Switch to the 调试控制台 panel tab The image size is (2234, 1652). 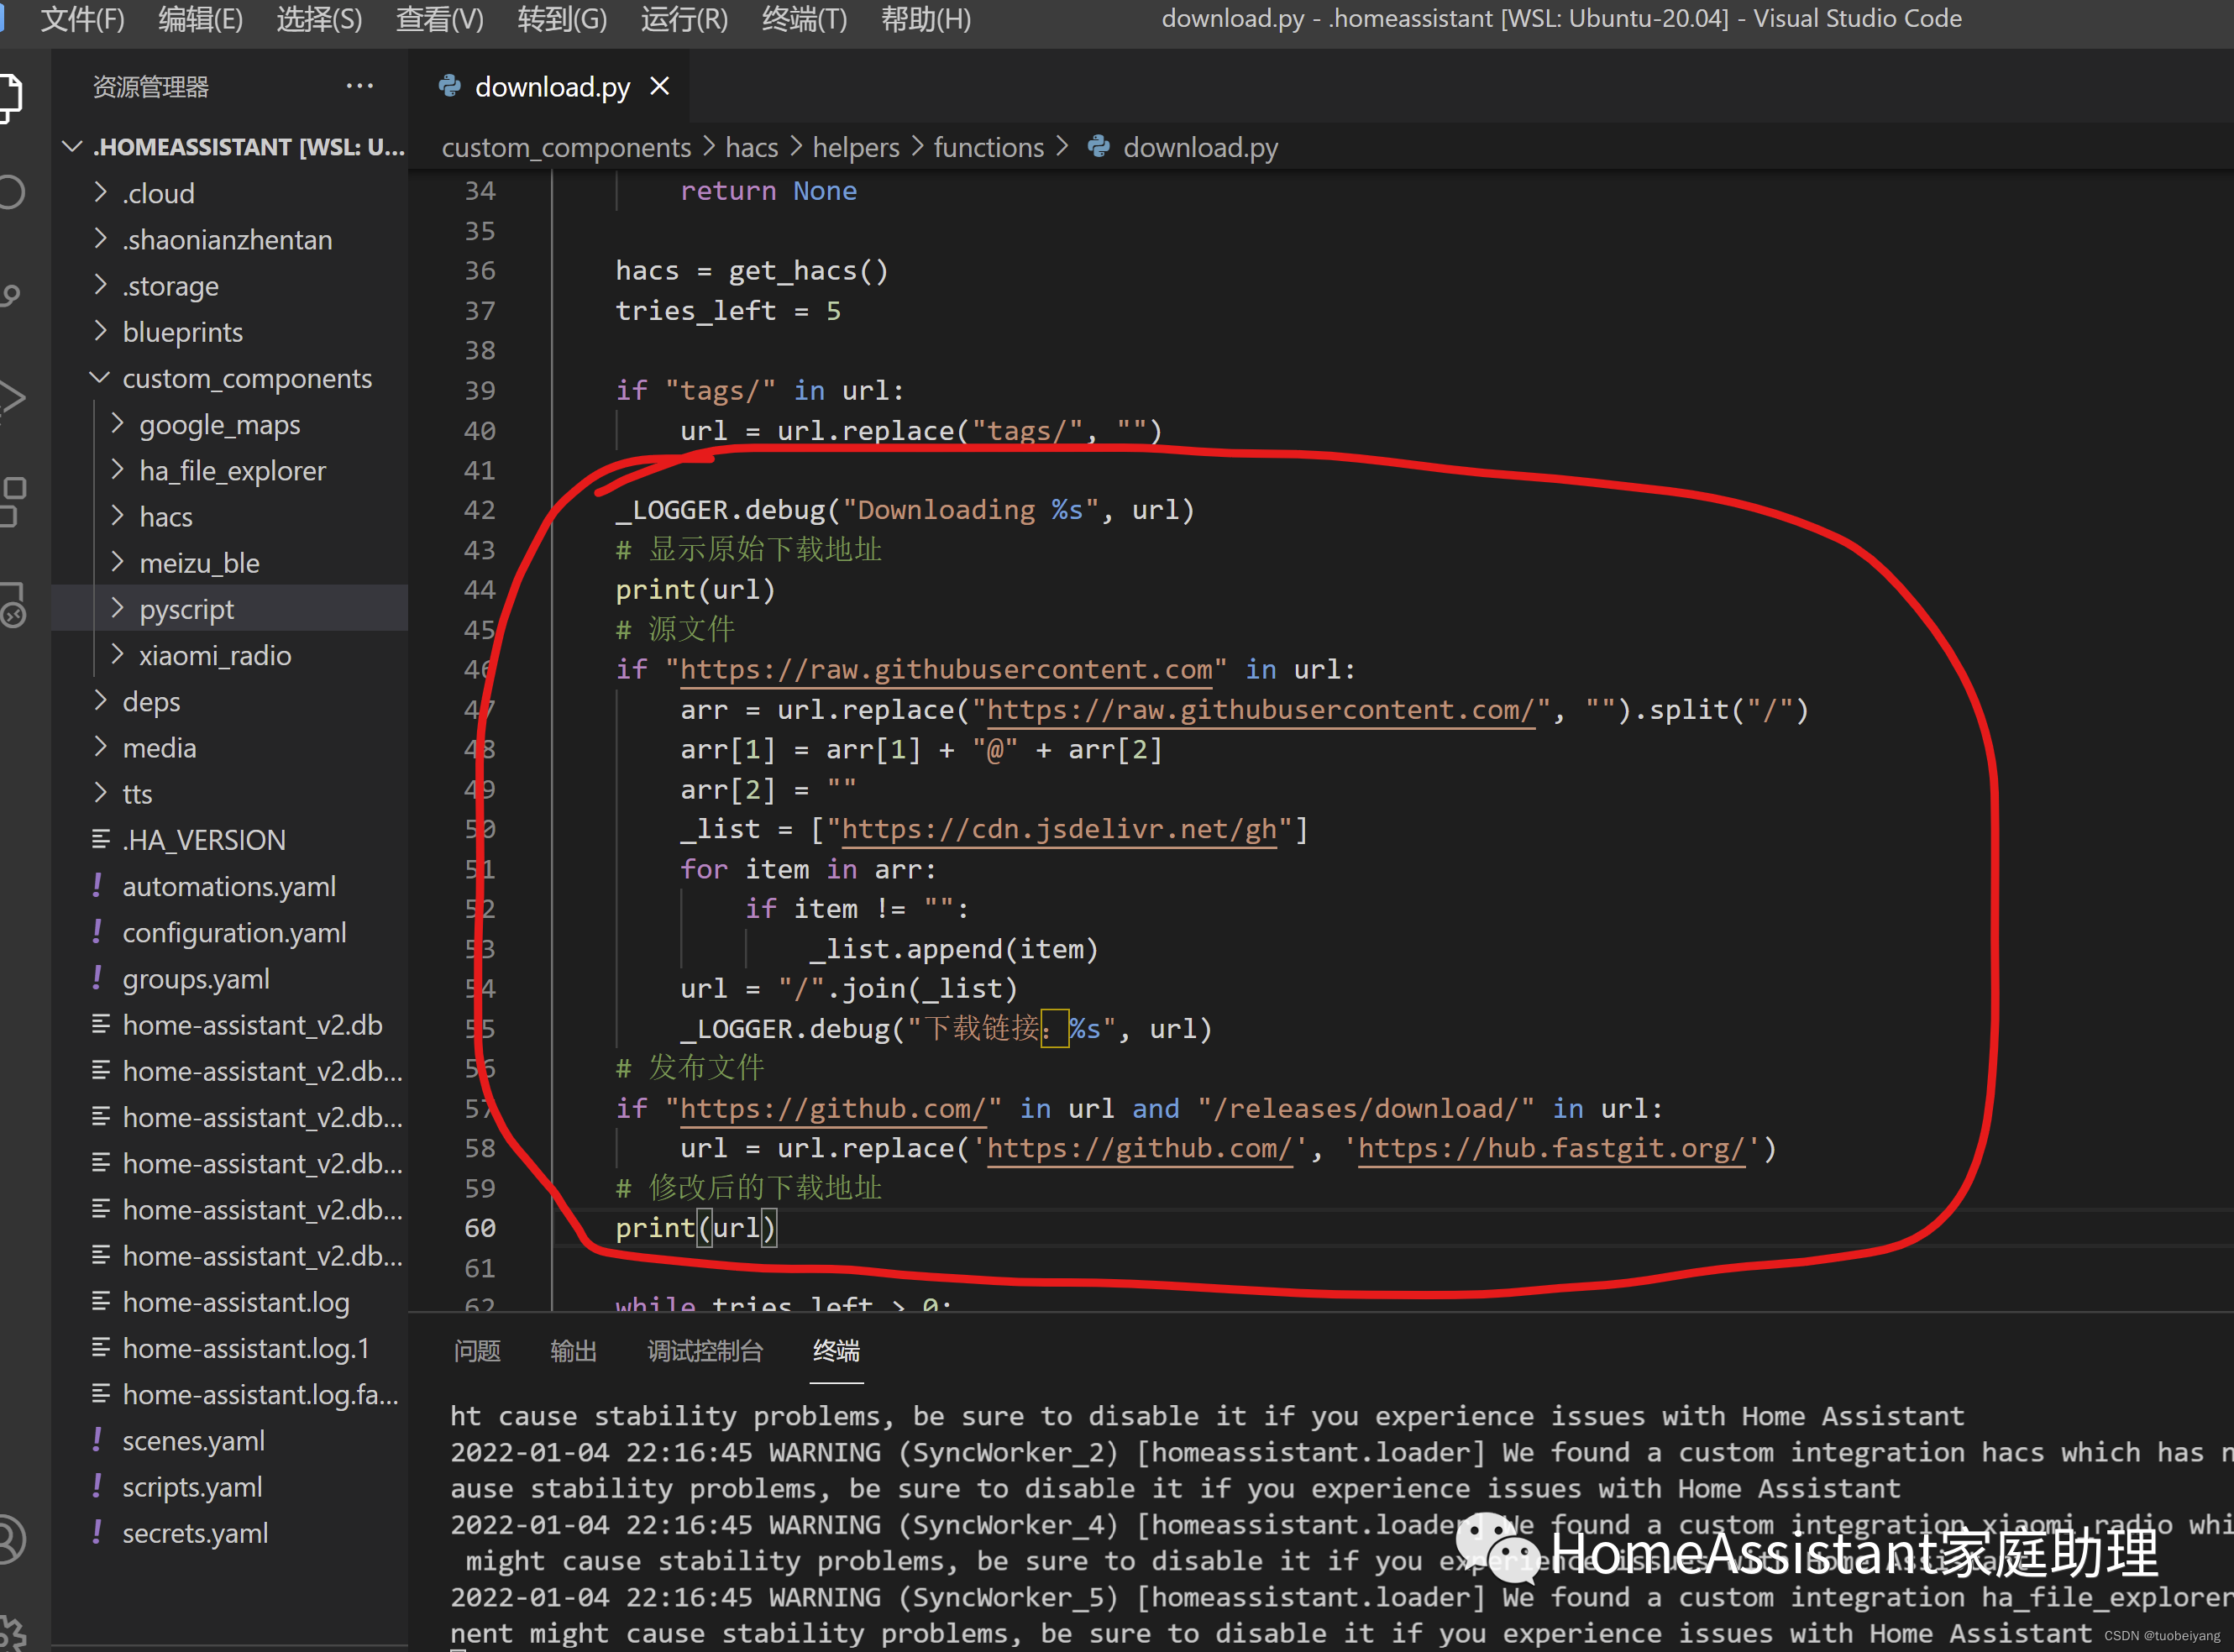pos(705,1351)
